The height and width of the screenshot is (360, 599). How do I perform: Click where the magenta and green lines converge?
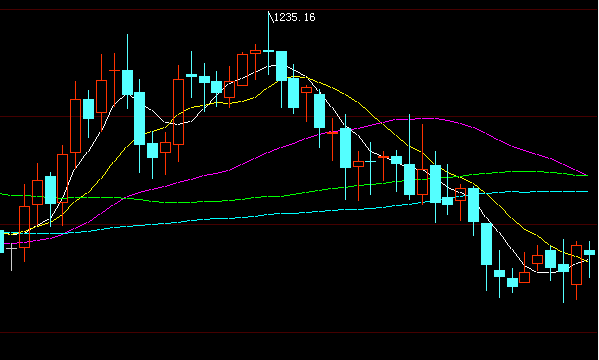click(x=586, y=175)
